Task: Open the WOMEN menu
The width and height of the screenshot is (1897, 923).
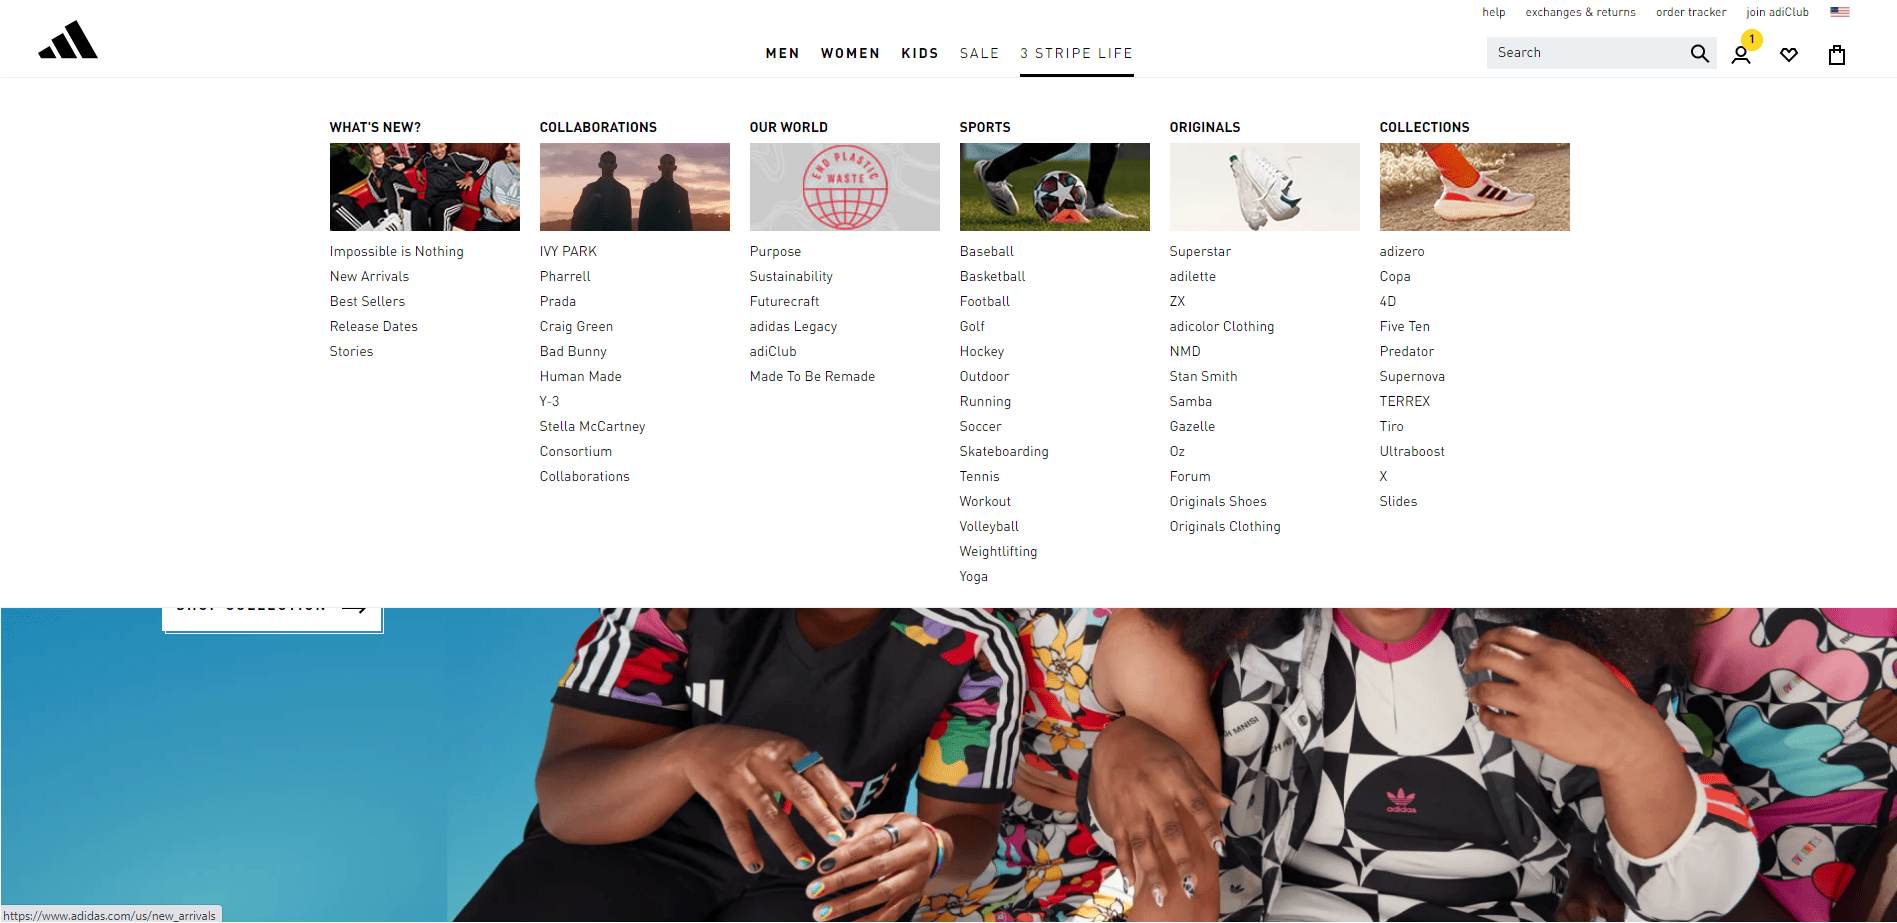Action: pos(850,53)
